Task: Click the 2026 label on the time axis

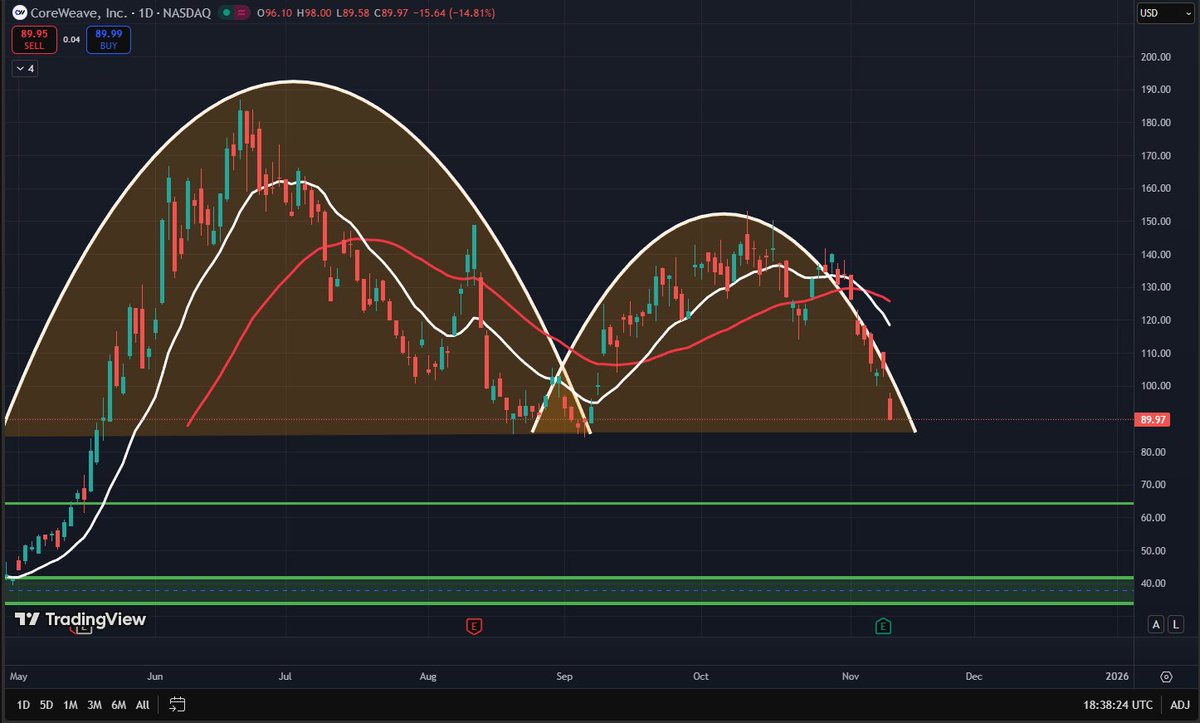Action: click(x=1116, y=677)
